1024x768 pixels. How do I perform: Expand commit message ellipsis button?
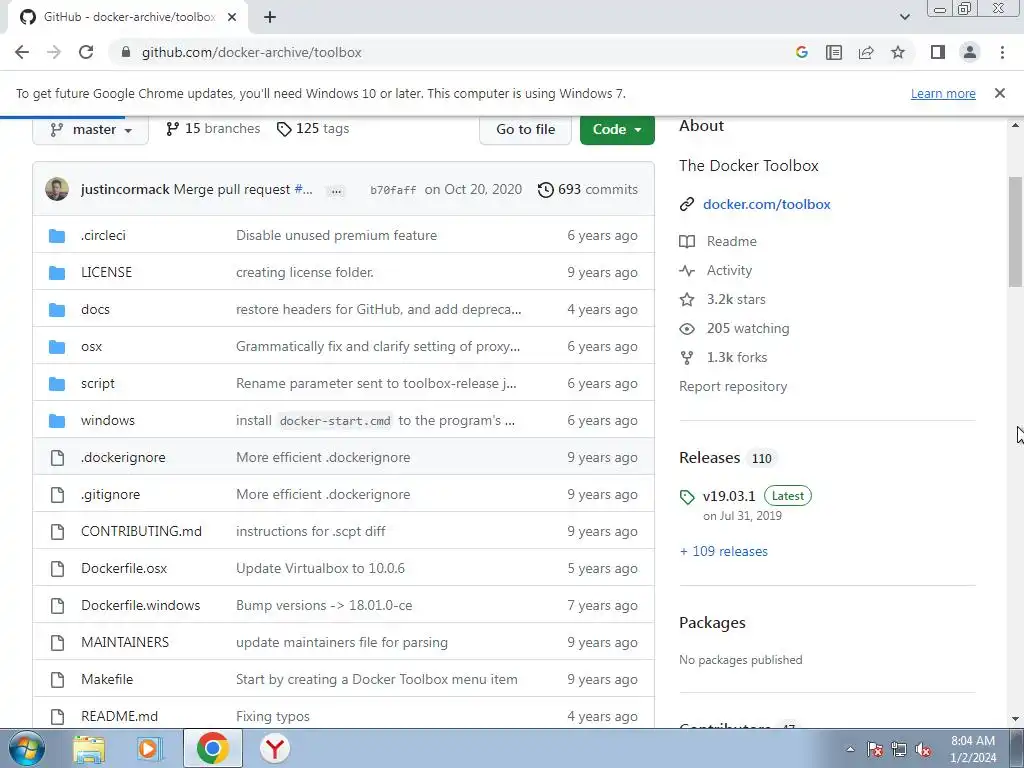tap(336, 191)
